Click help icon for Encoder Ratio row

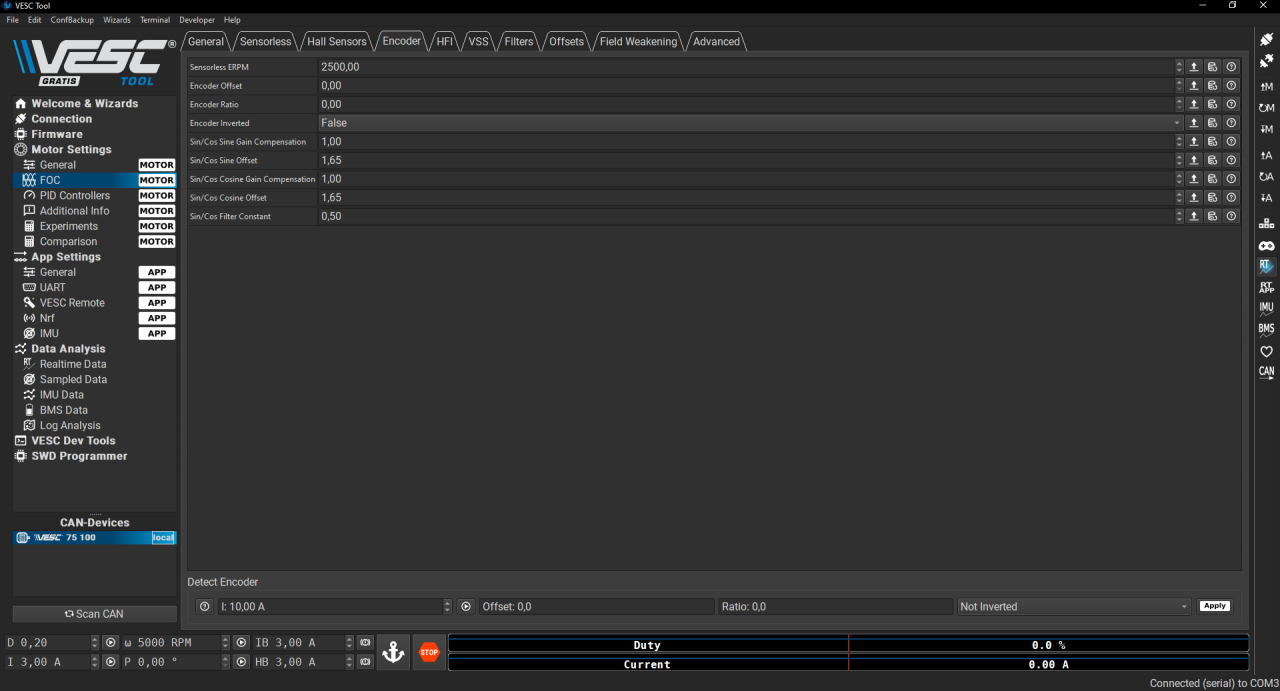pyautogui.click(x=1231, y=104)
